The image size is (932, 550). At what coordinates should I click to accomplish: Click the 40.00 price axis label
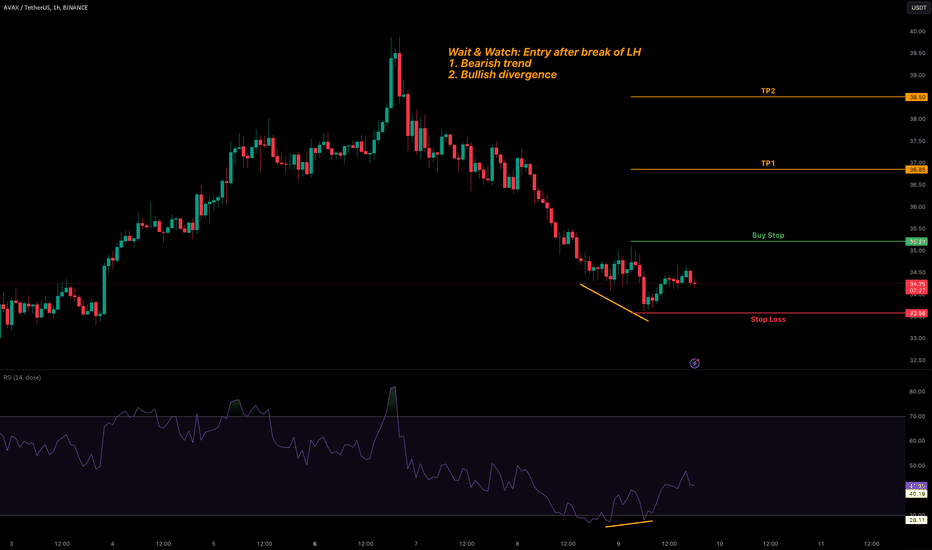coord(917,32)
